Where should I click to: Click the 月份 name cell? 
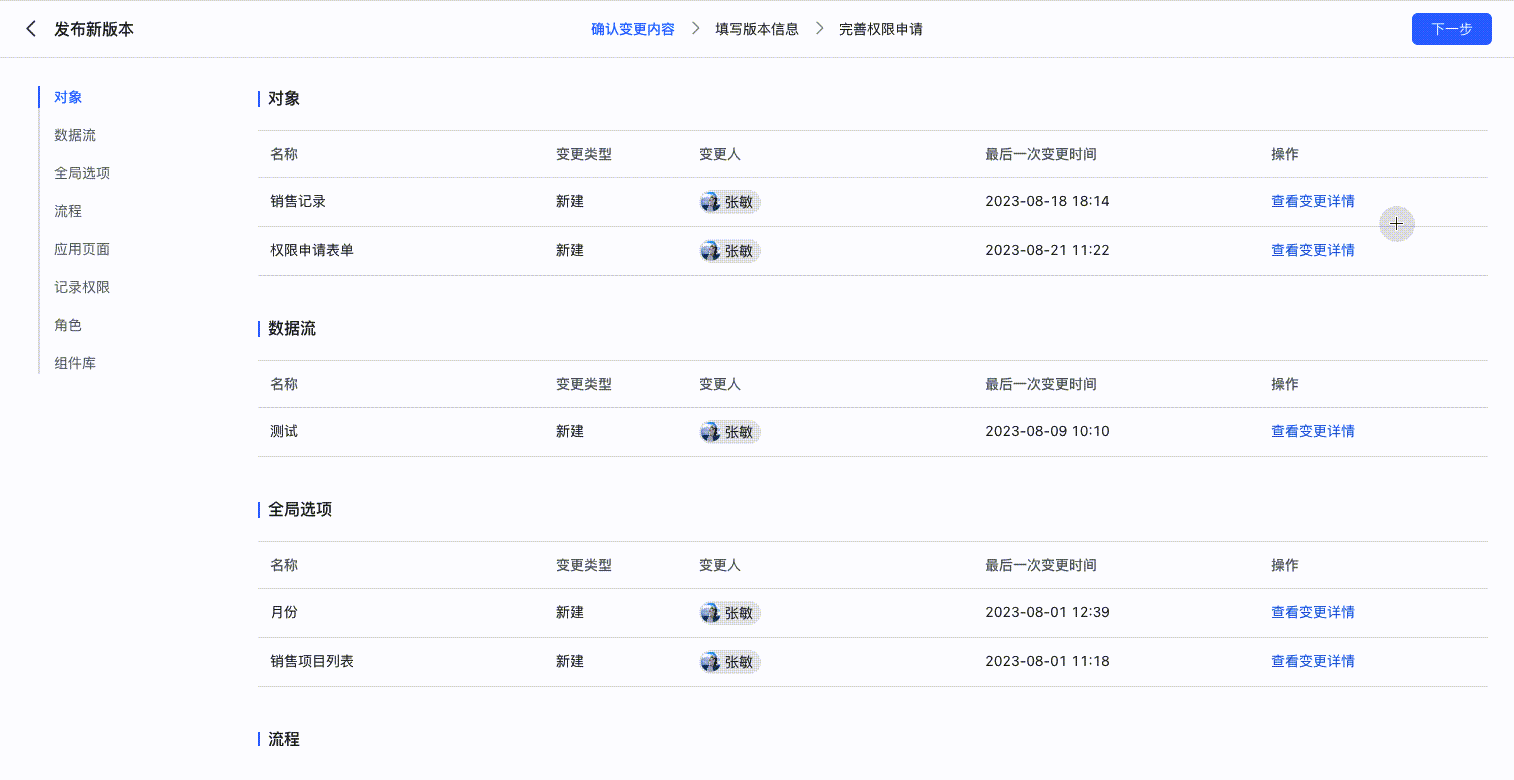tap(284, 612)
